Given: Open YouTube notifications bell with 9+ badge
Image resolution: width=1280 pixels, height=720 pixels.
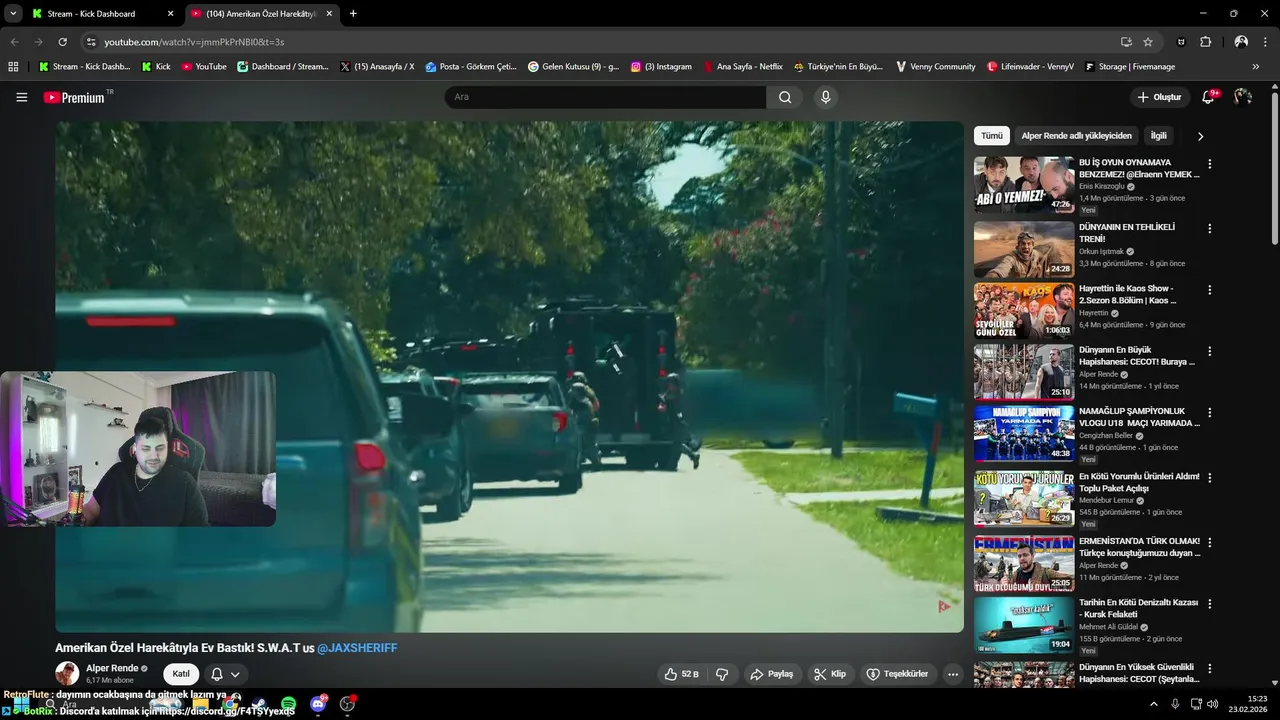Looking at the screenshot, I should pyautogui.click(x=1209, y=97).
